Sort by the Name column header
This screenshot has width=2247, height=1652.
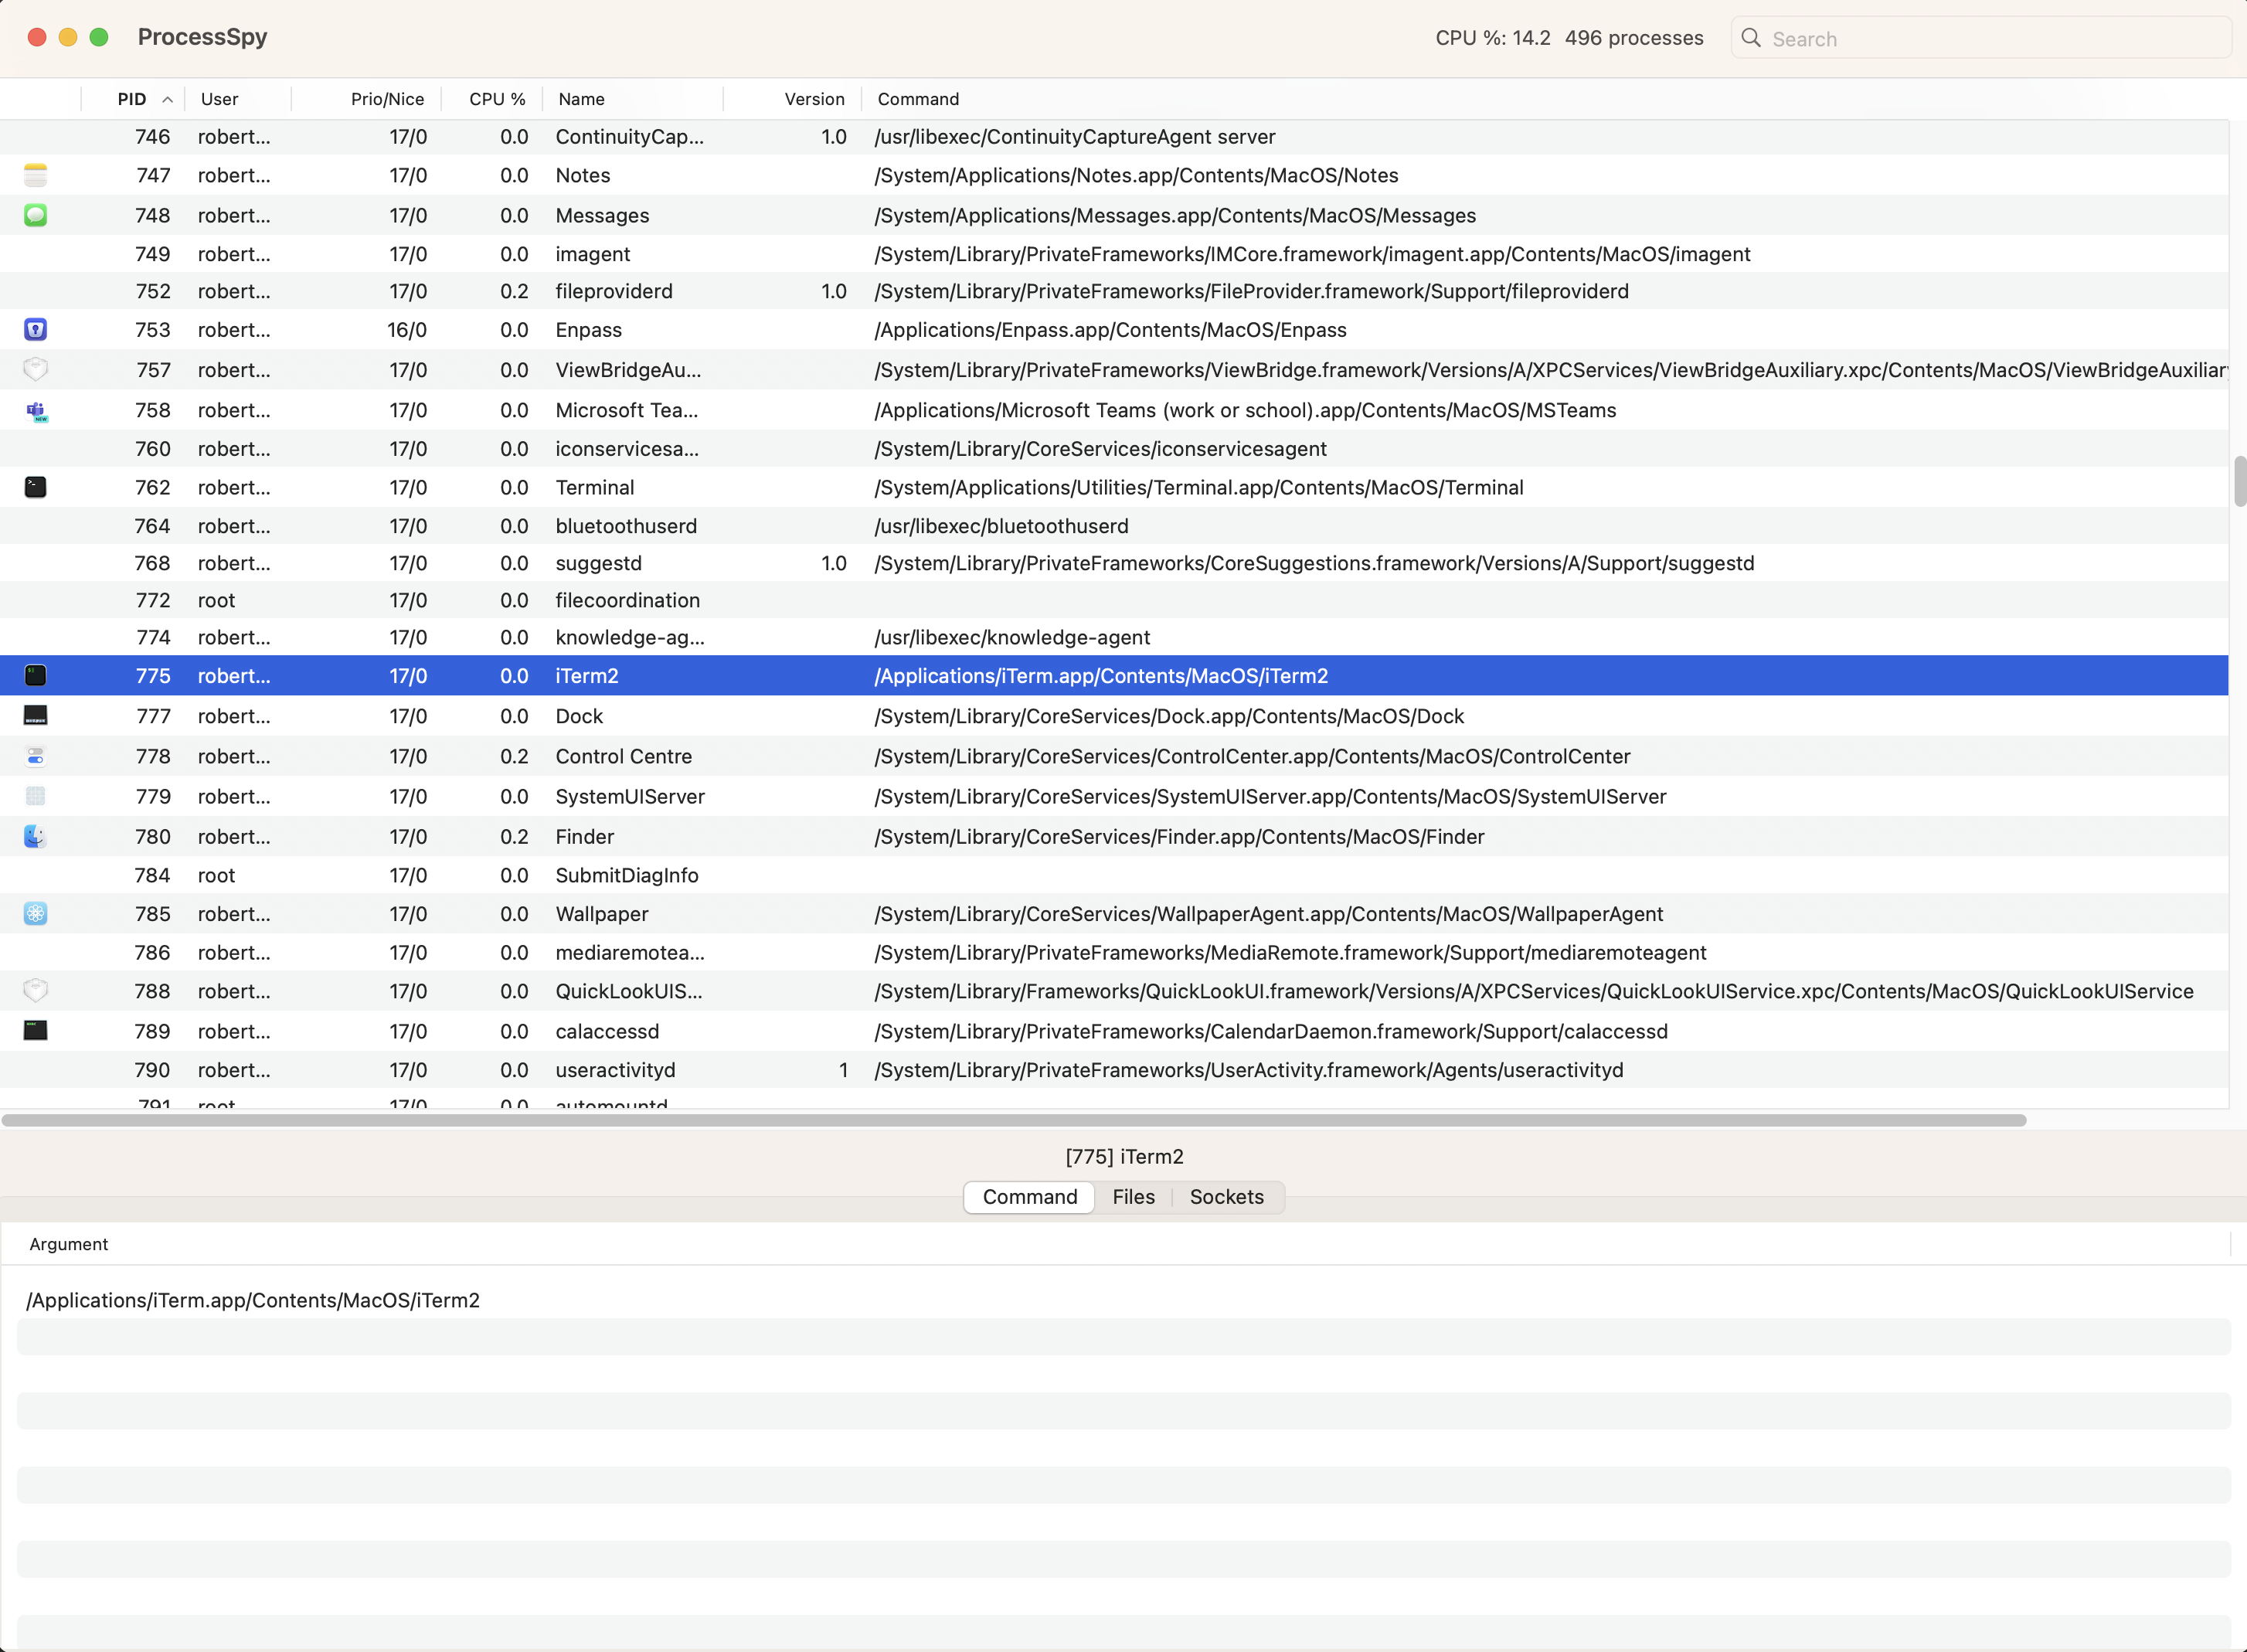[x=632, y=99]
